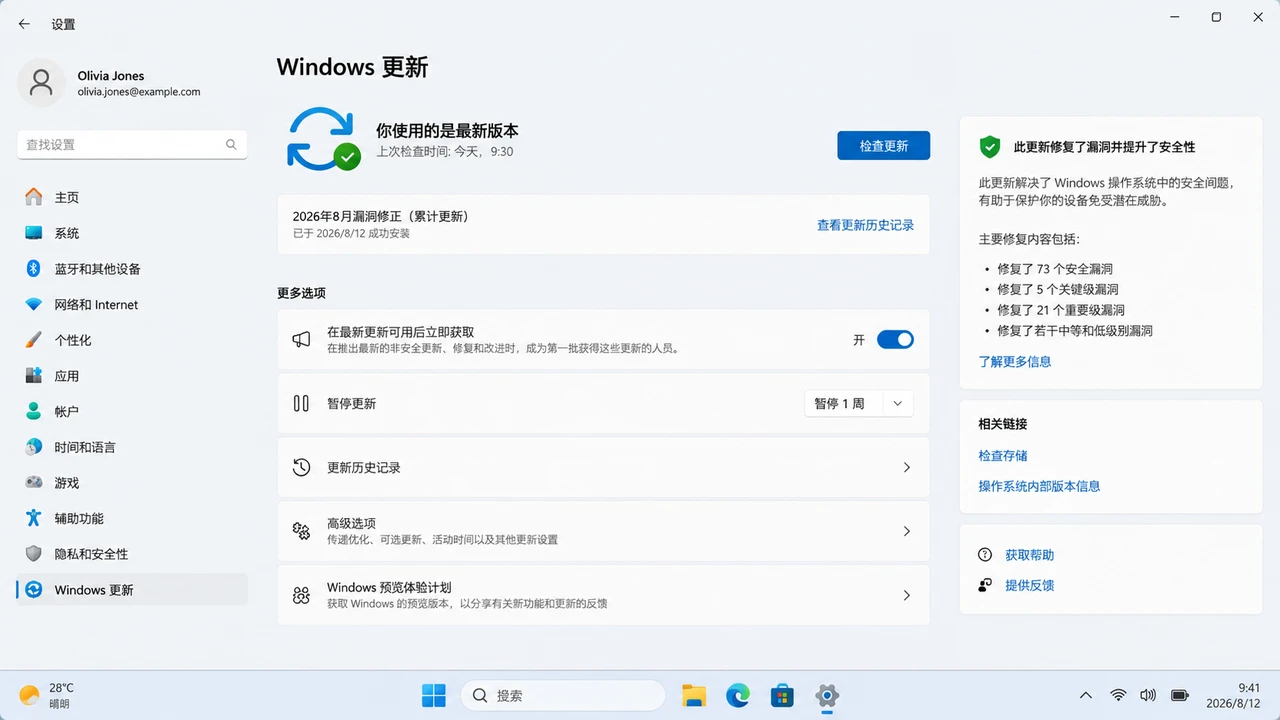Click the large update status sync icon
The width and height of the screenshot is (1280, 720).
323,138
